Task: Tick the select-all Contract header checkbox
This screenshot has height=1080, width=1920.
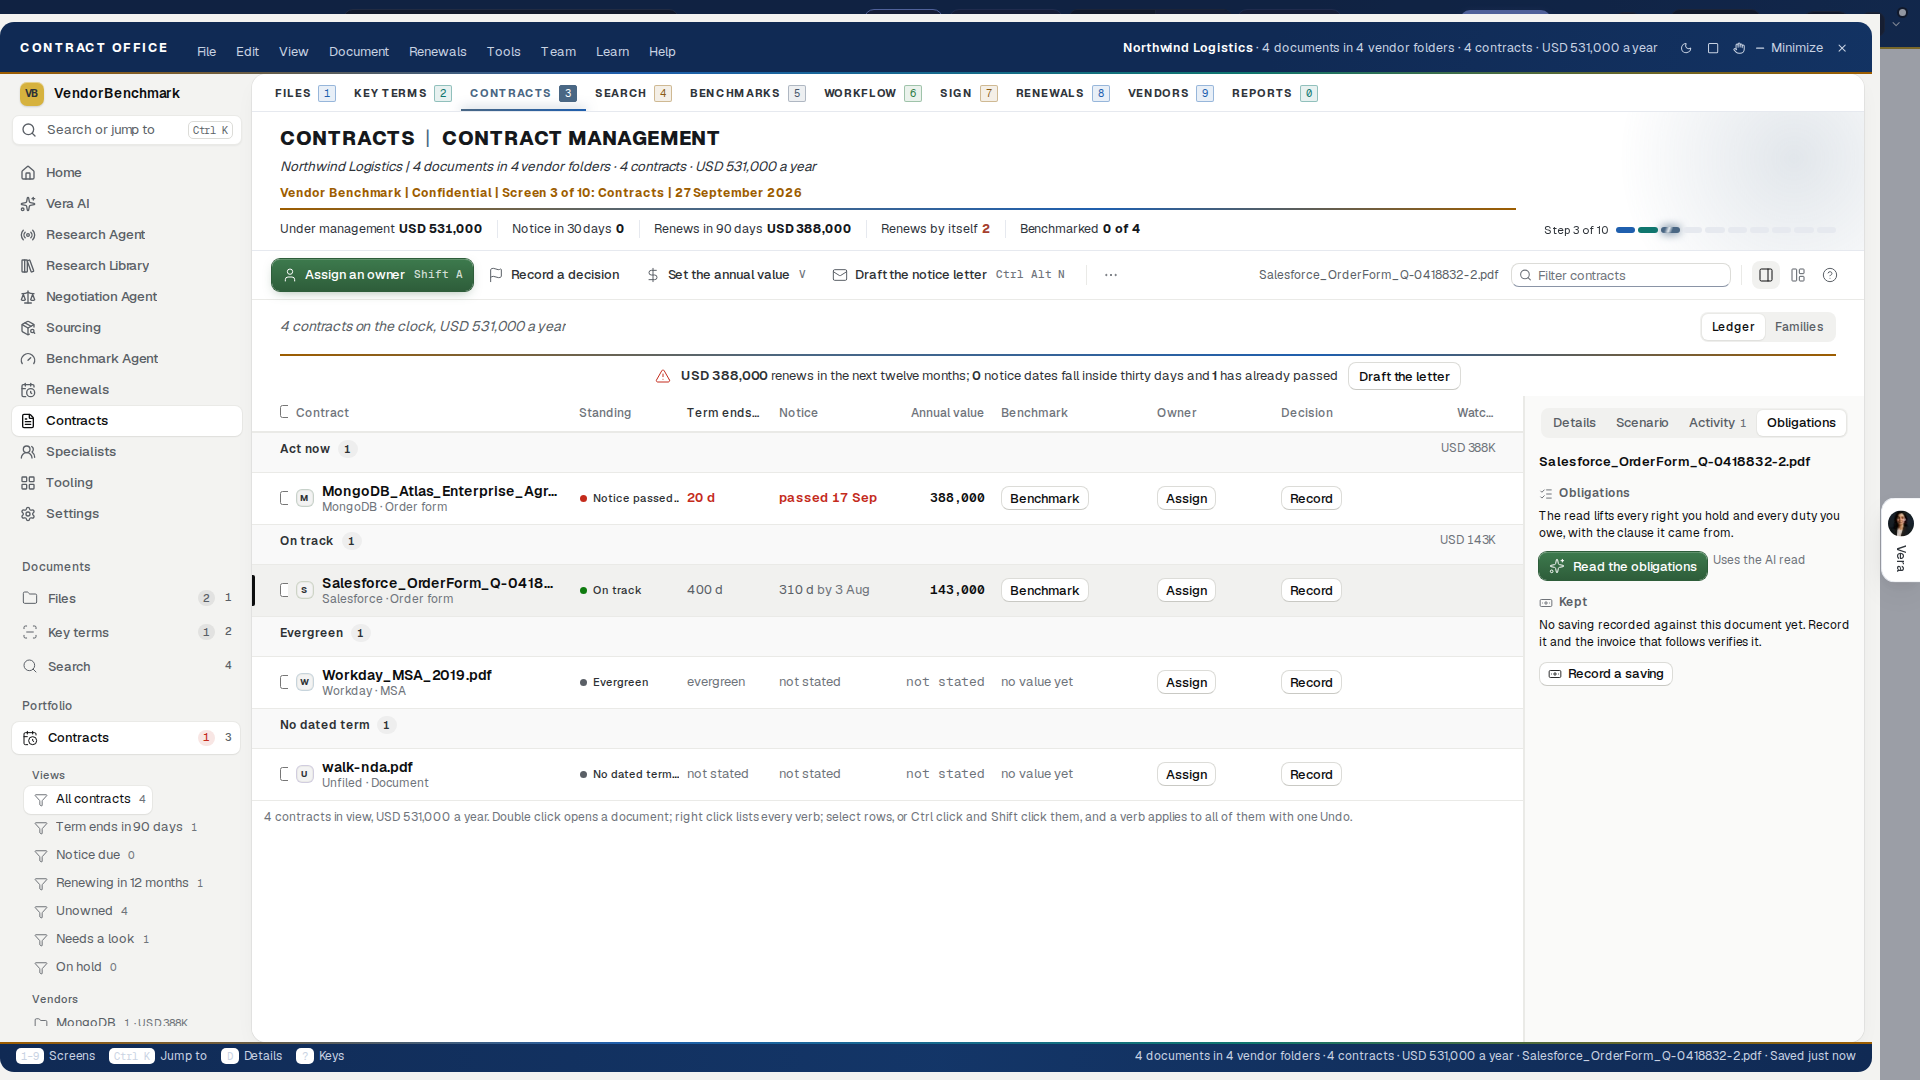Action: click(285, 412)
